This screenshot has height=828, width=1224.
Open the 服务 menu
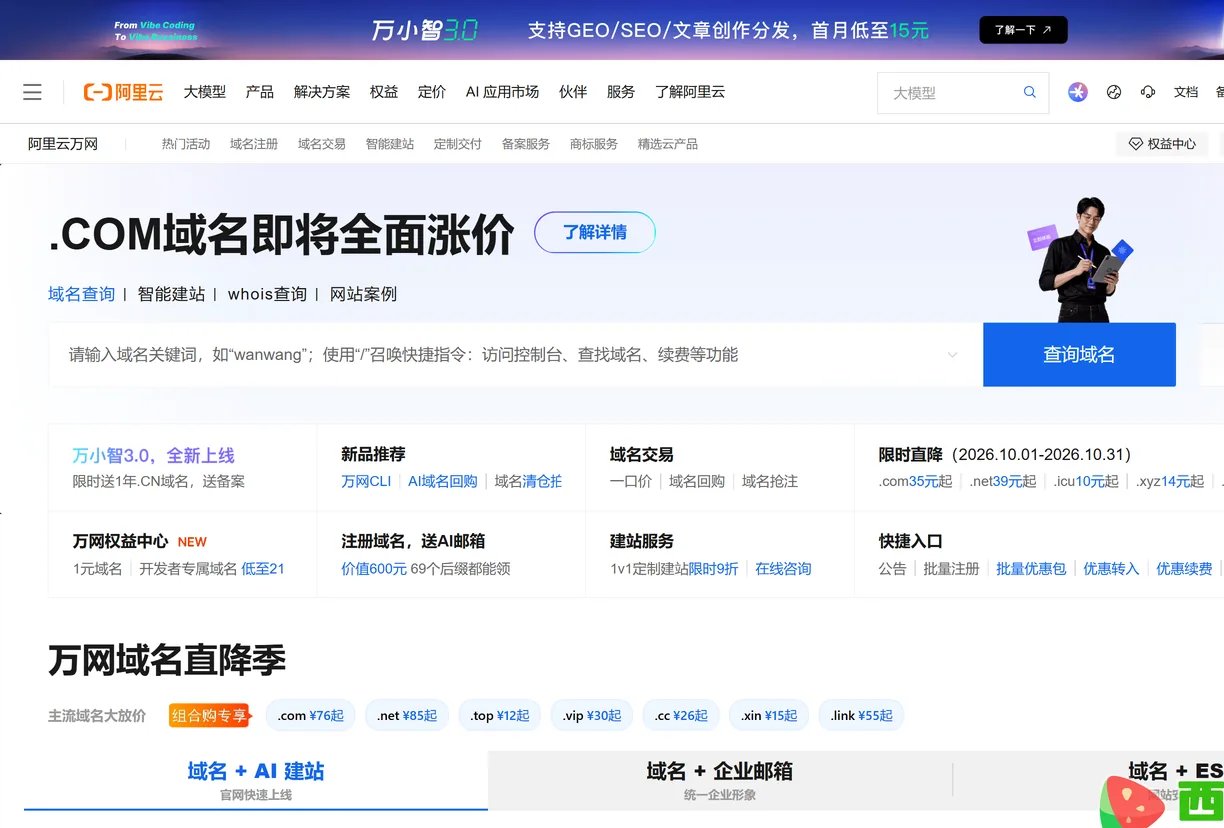[x=621, y=92]
